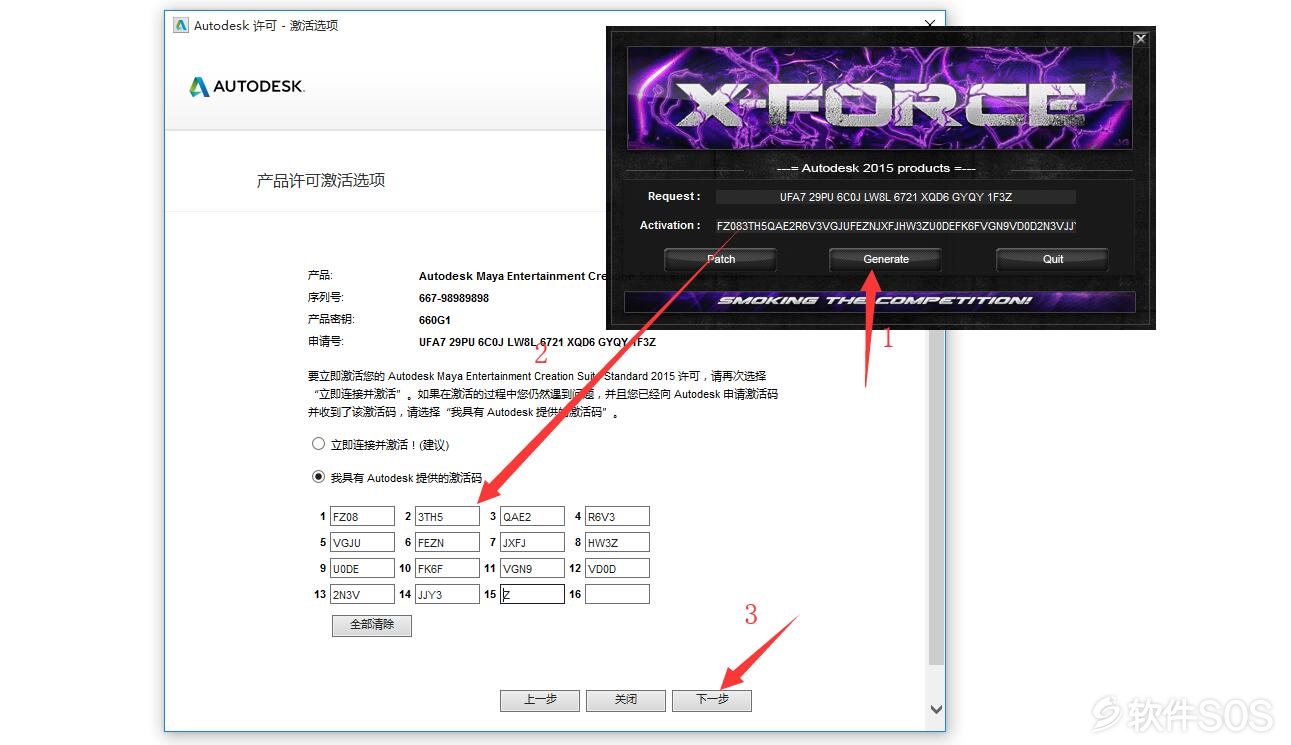Click the 上一步 back button

click(540, 700)
